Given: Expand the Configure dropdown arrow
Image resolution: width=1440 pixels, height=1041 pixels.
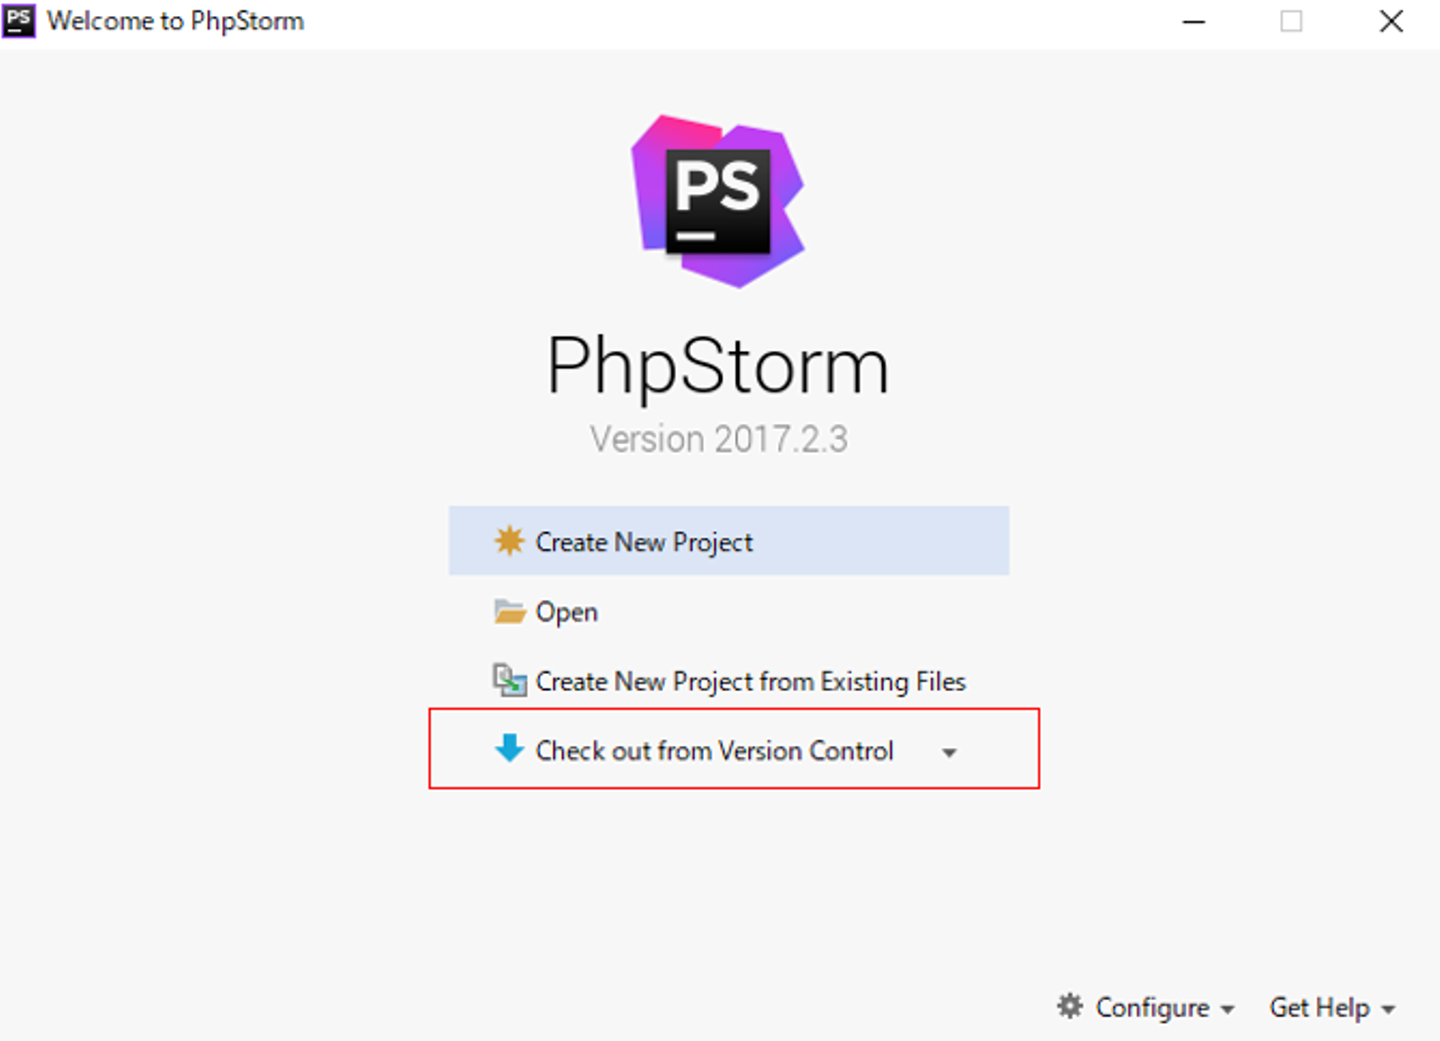Looking at the screenshot, I should (1227, 1009).
